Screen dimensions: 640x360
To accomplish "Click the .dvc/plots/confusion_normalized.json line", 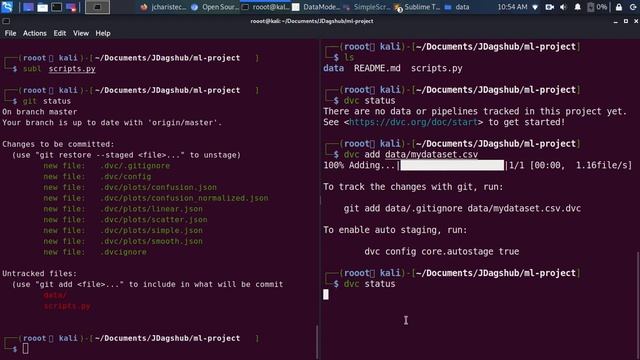I will (156, 198).
